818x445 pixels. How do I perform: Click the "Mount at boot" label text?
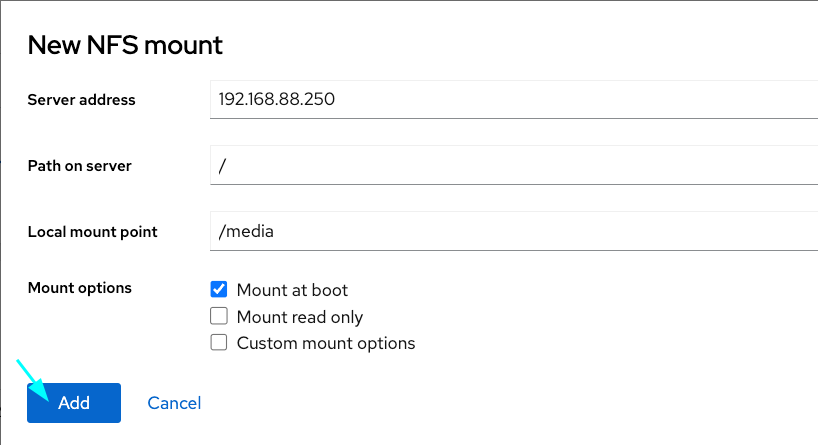pyautogui.click(x=292, y=290)
